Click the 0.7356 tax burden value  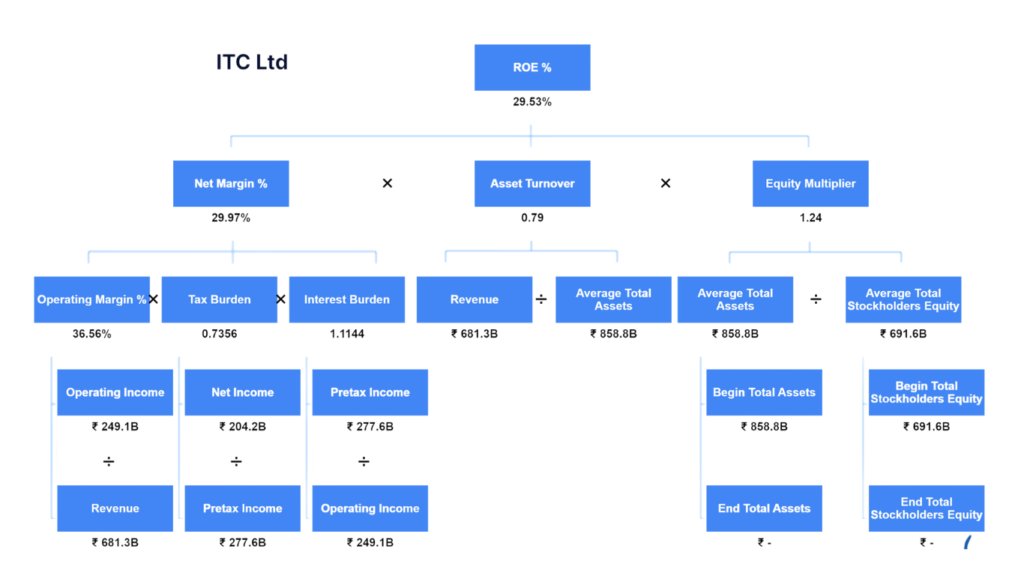pyautogui.click(x=219, y=334)
